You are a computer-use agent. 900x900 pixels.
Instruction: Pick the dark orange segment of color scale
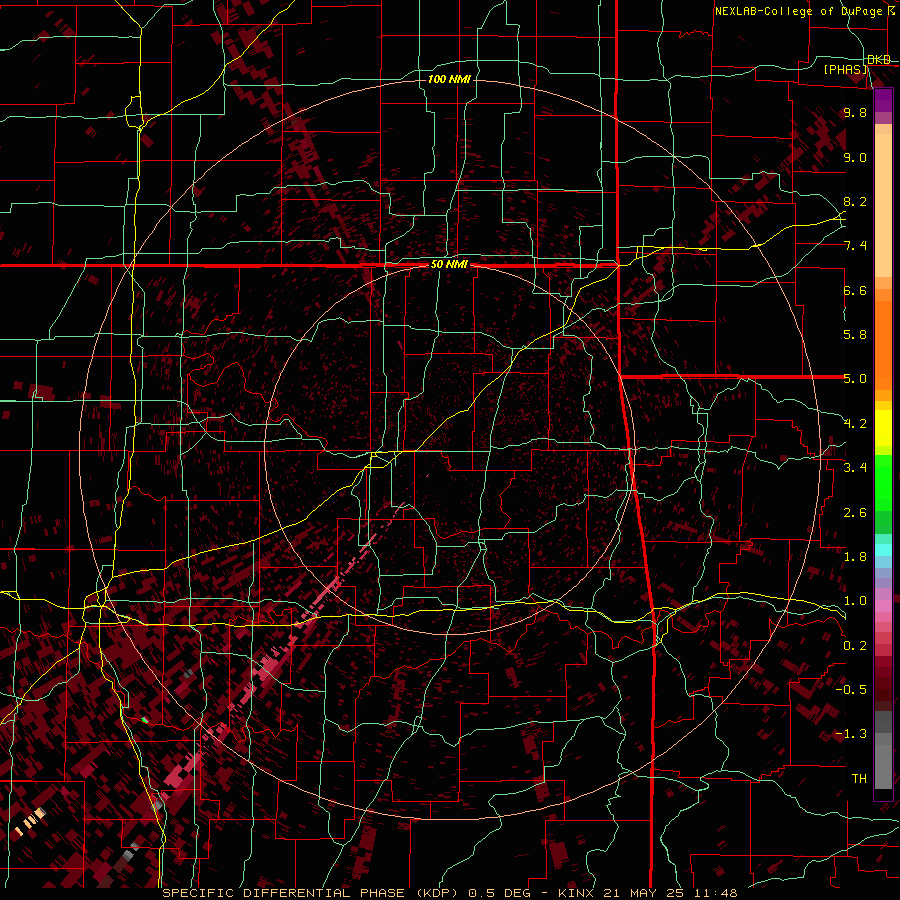pos(883,346)
